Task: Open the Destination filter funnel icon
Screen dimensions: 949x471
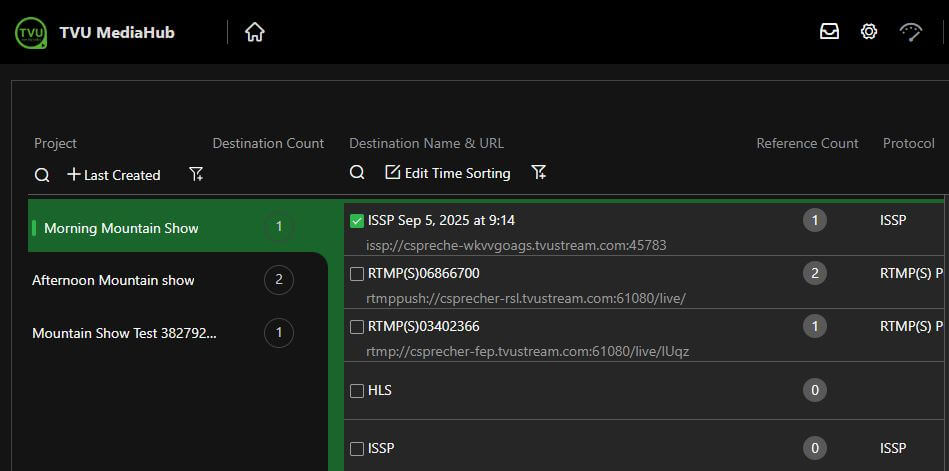Action: 539,173
